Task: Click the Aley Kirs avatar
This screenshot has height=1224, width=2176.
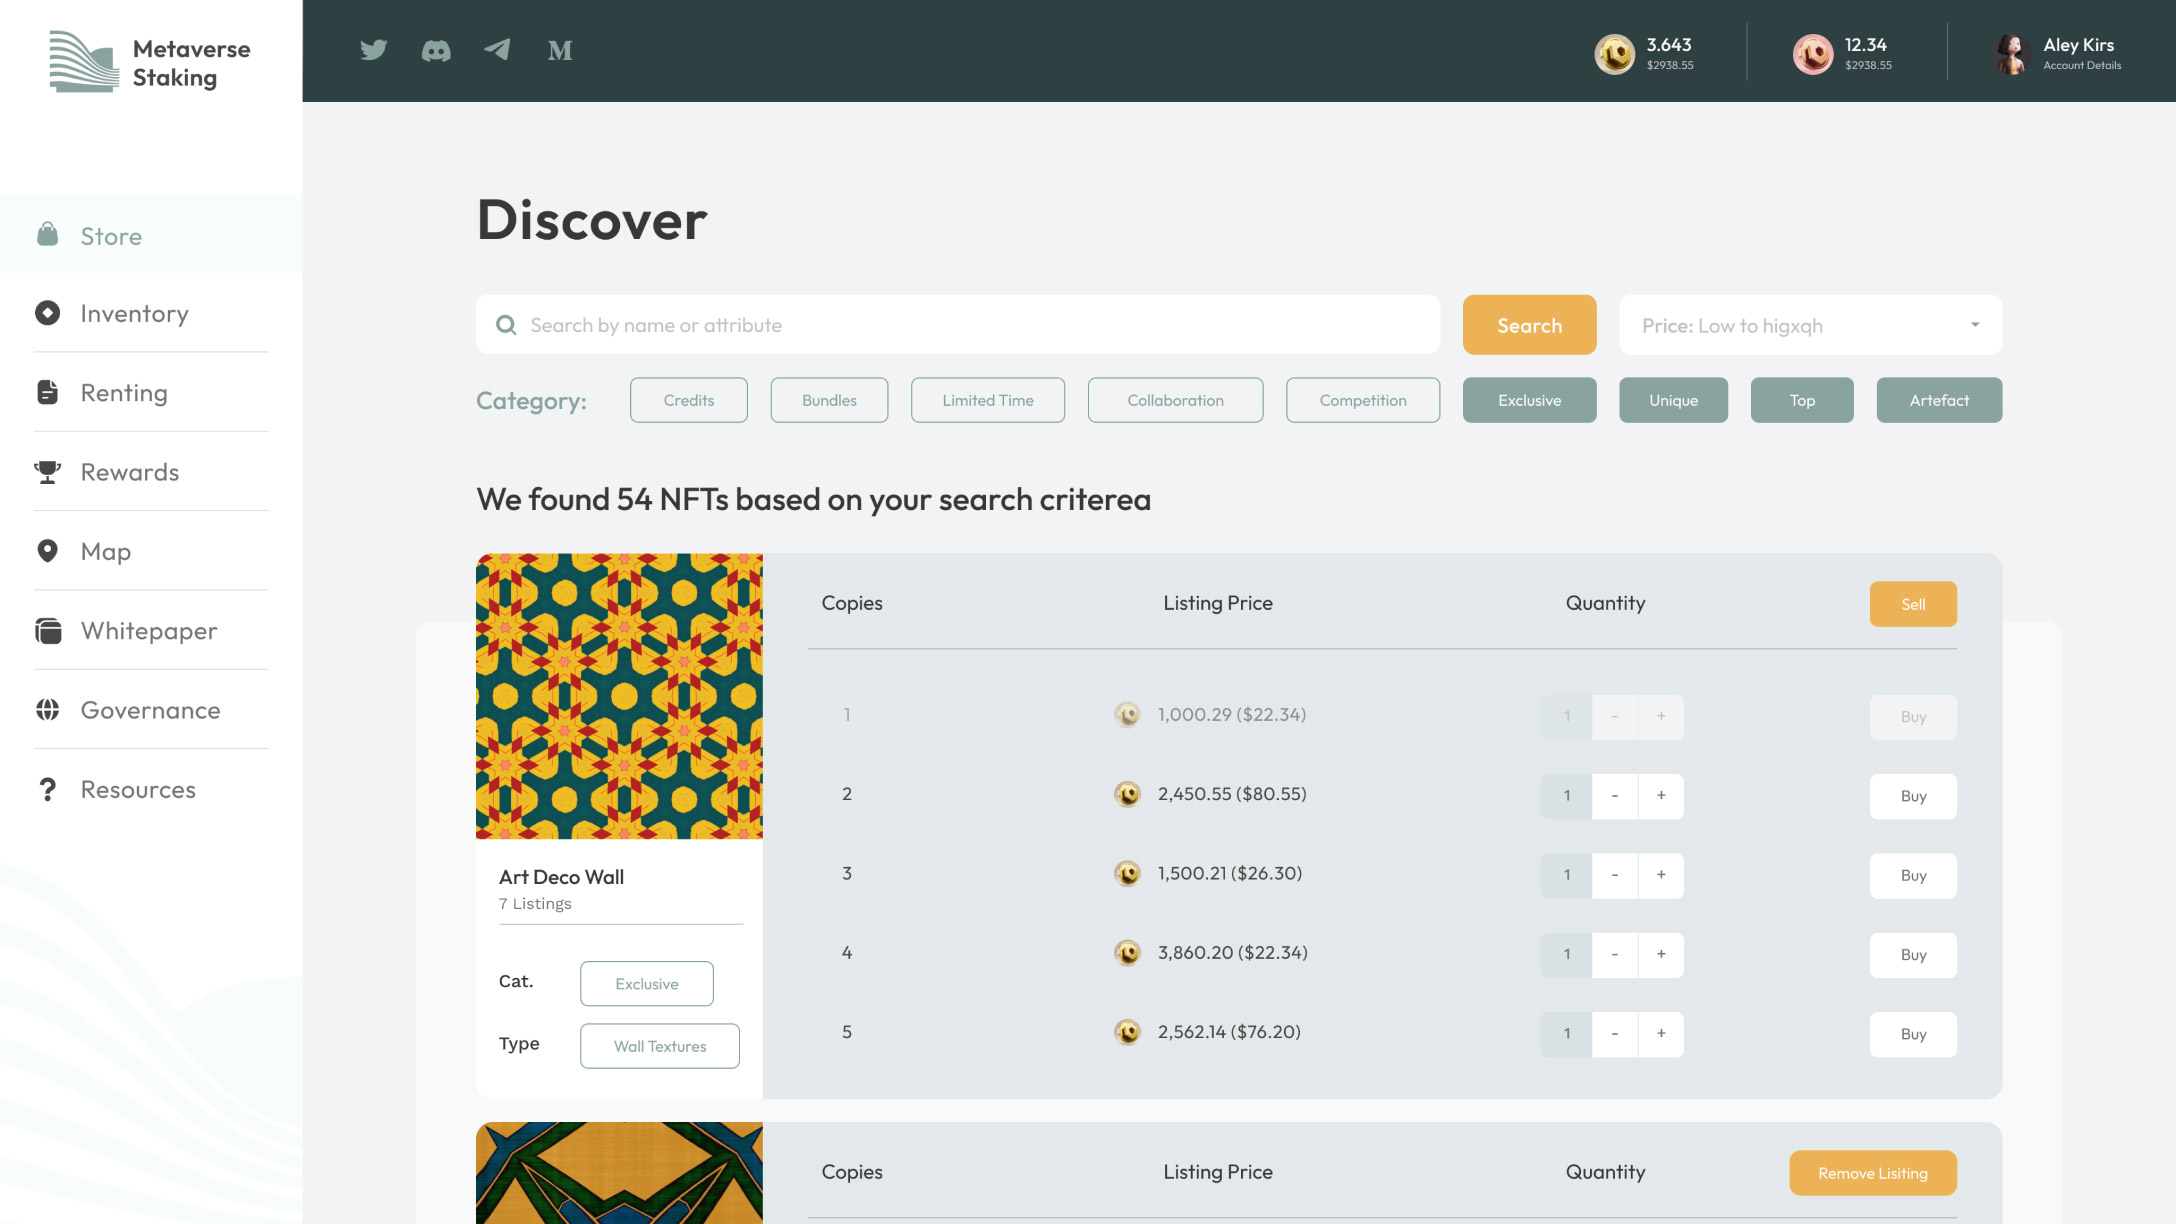Action: click(2011, 53)
